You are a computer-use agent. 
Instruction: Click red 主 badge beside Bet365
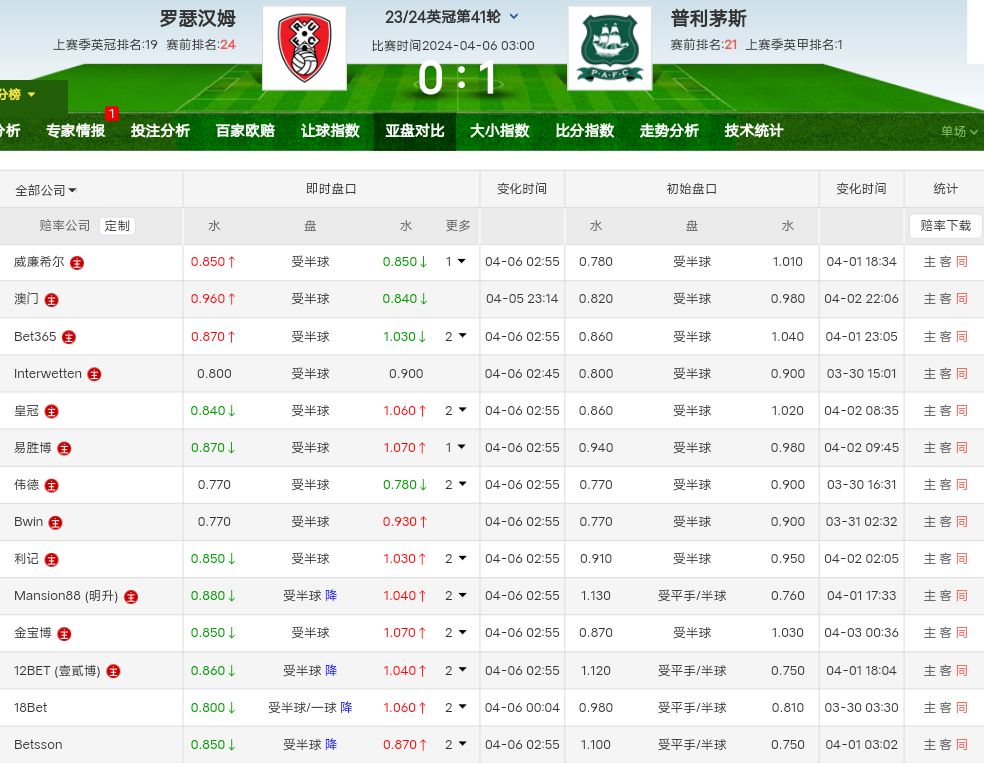pyautogui.click(x=69, y=337)
